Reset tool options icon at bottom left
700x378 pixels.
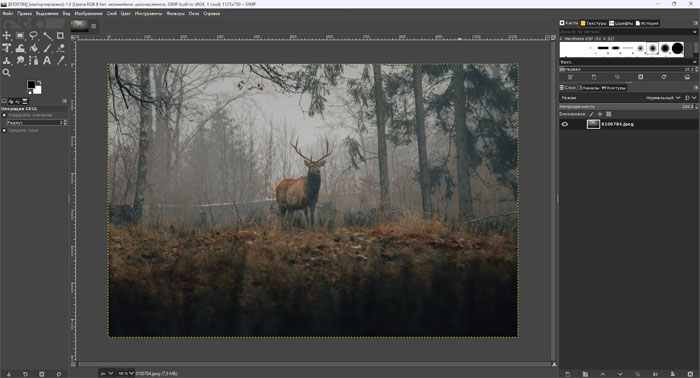[58, 374]
